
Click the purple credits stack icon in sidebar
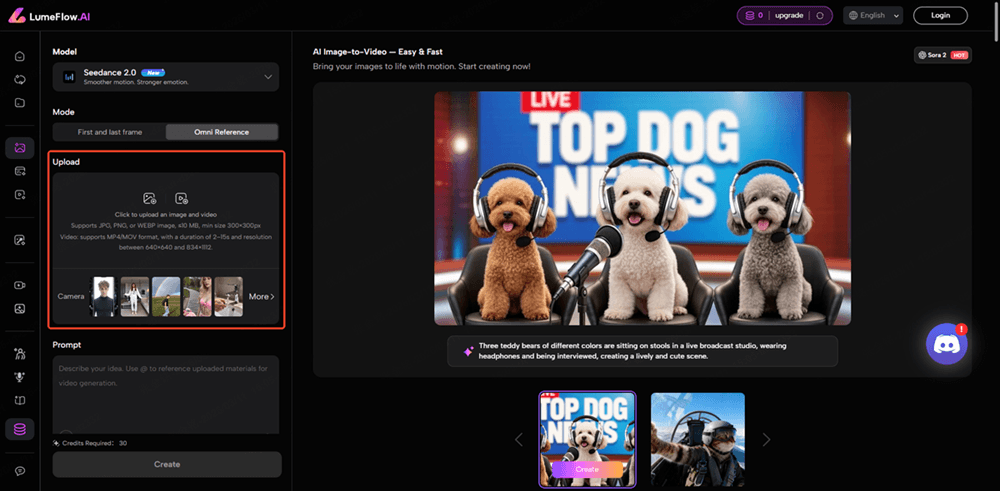point(20,429)
